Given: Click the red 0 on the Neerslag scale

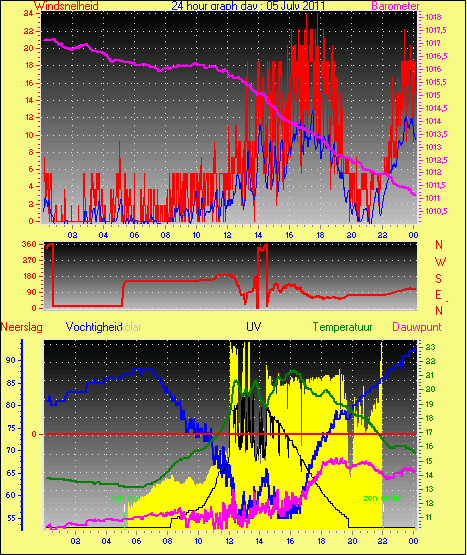Looking at the screenshot, I should pos(34,434).
